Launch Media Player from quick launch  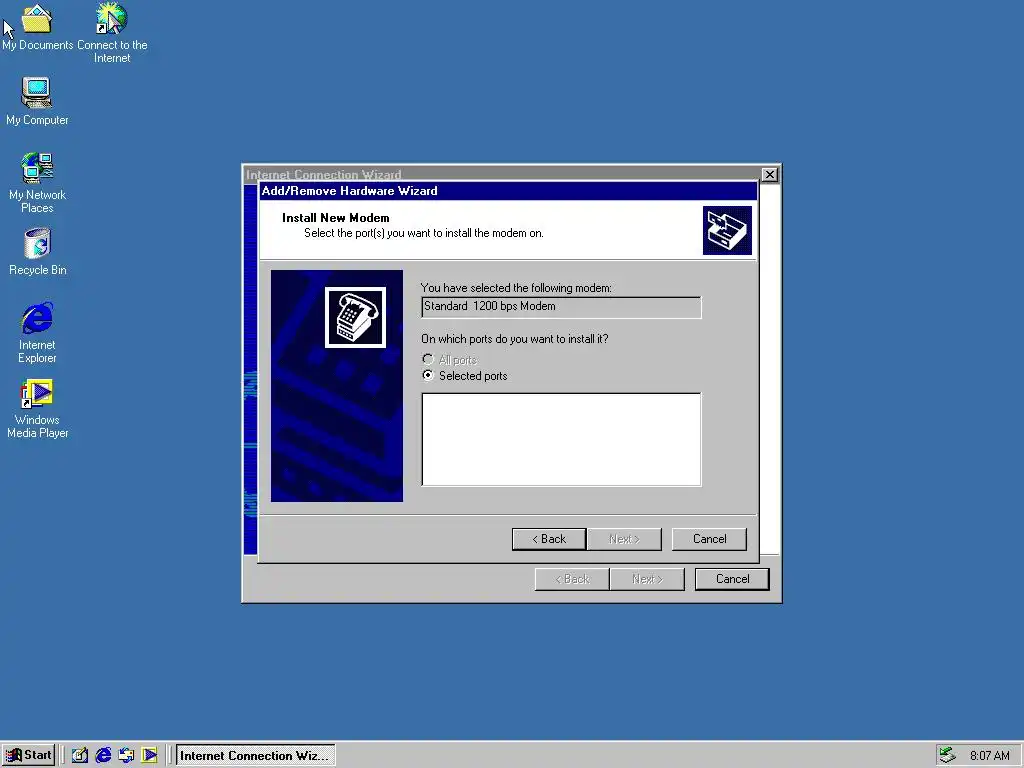(x=150, y=756)
